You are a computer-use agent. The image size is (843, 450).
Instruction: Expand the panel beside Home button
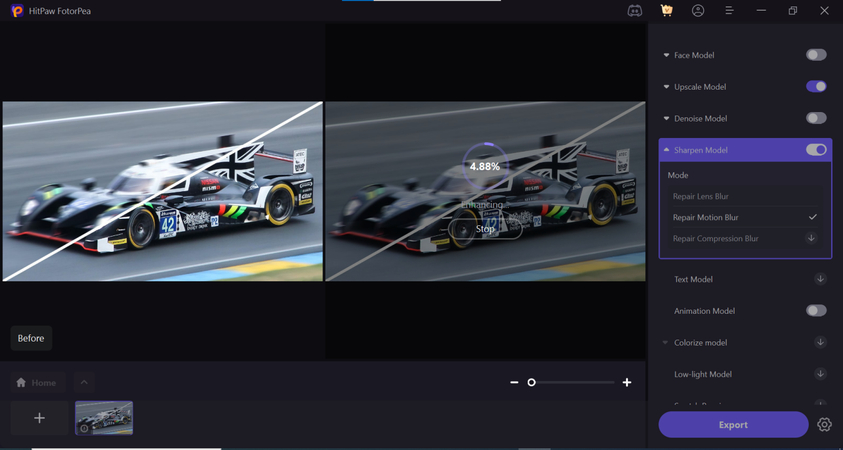tap(84, 383)
